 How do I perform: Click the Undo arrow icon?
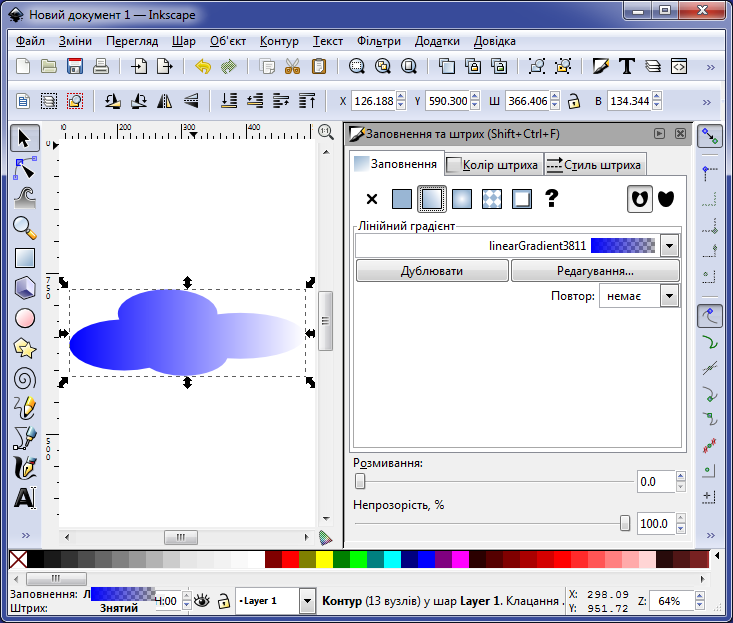(203, 67)
